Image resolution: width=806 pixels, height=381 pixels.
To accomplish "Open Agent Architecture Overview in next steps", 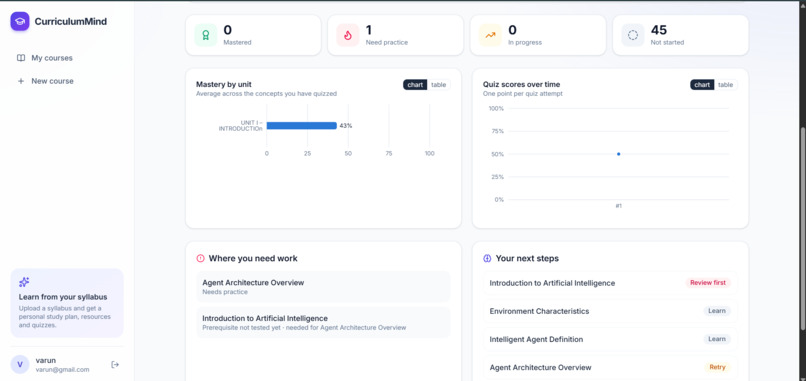I will click(610, 367).
